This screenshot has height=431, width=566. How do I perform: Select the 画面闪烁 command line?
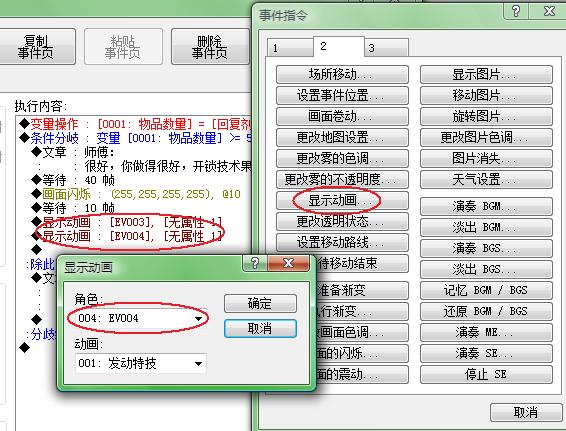coord(136,194)
